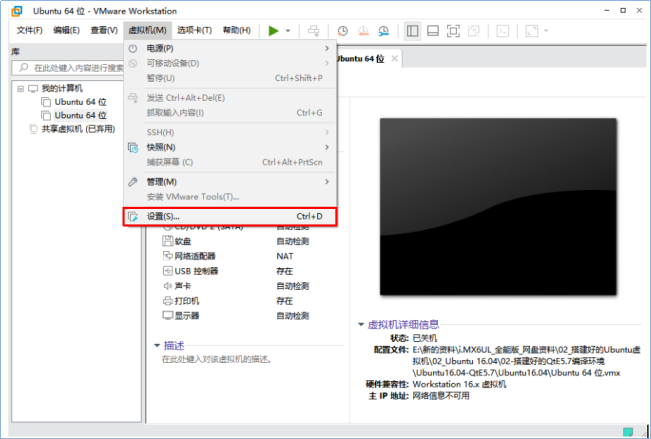Click the black VM screen thumbnail
Viewport: 651px width, 439px height.
pos(498,207)
